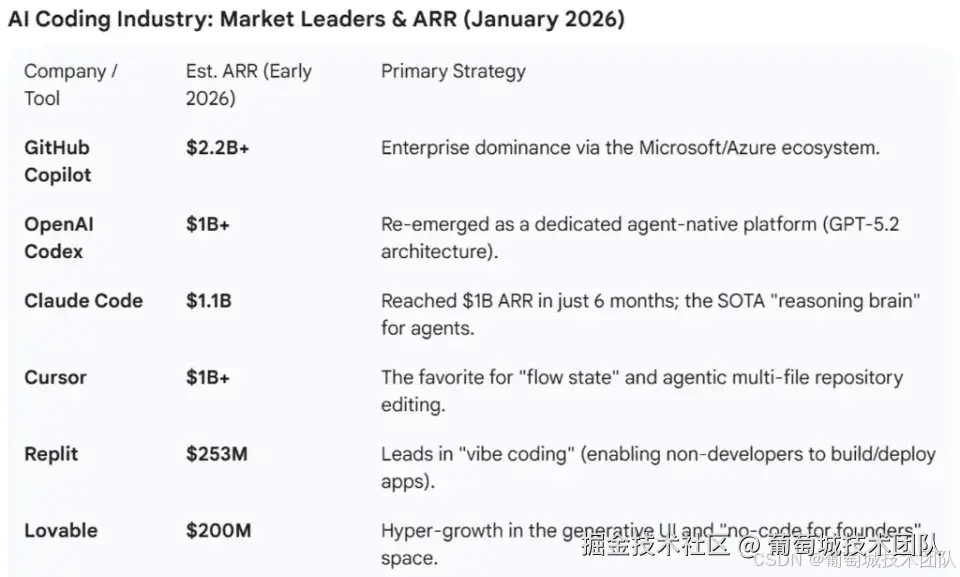Select the "Est. ARR (Early 2026)" column header
The image size is (960, 577).
(x=248, y=84)
